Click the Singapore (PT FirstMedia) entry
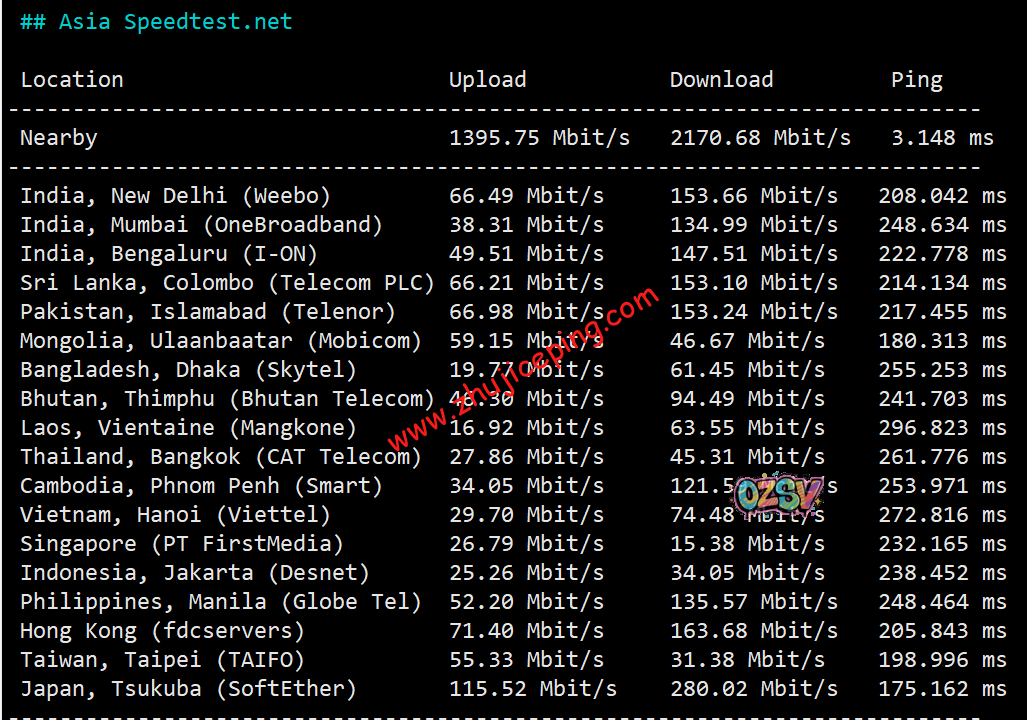Viewport: 1027px width, 720px height. click(x=181, y=544)
